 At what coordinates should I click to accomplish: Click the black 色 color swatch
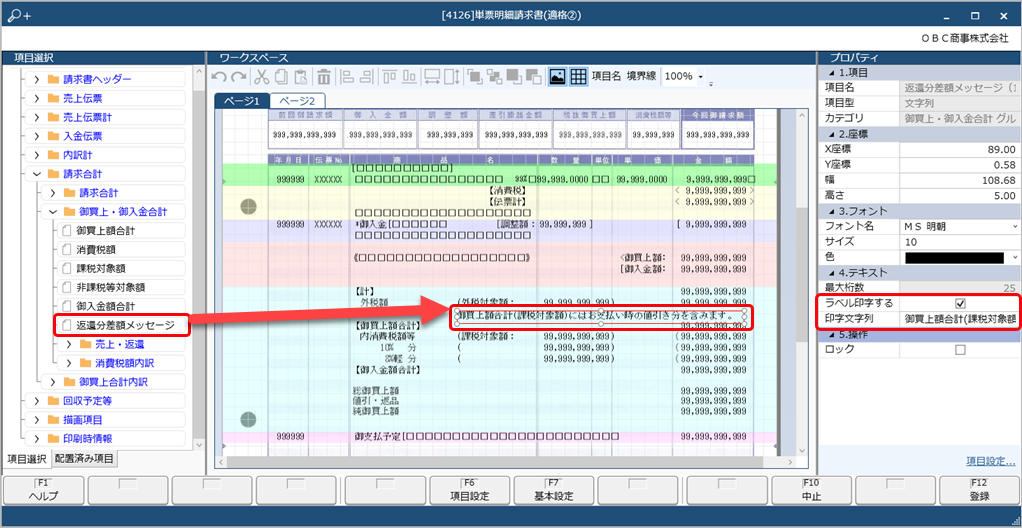point(955,257)
